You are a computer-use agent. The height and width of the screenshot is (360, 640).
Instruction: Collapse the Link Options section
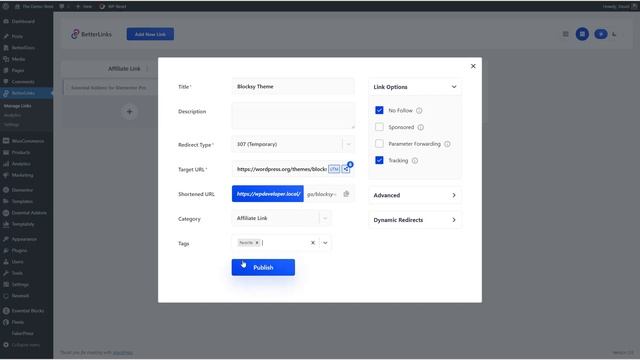coord(415,87)
